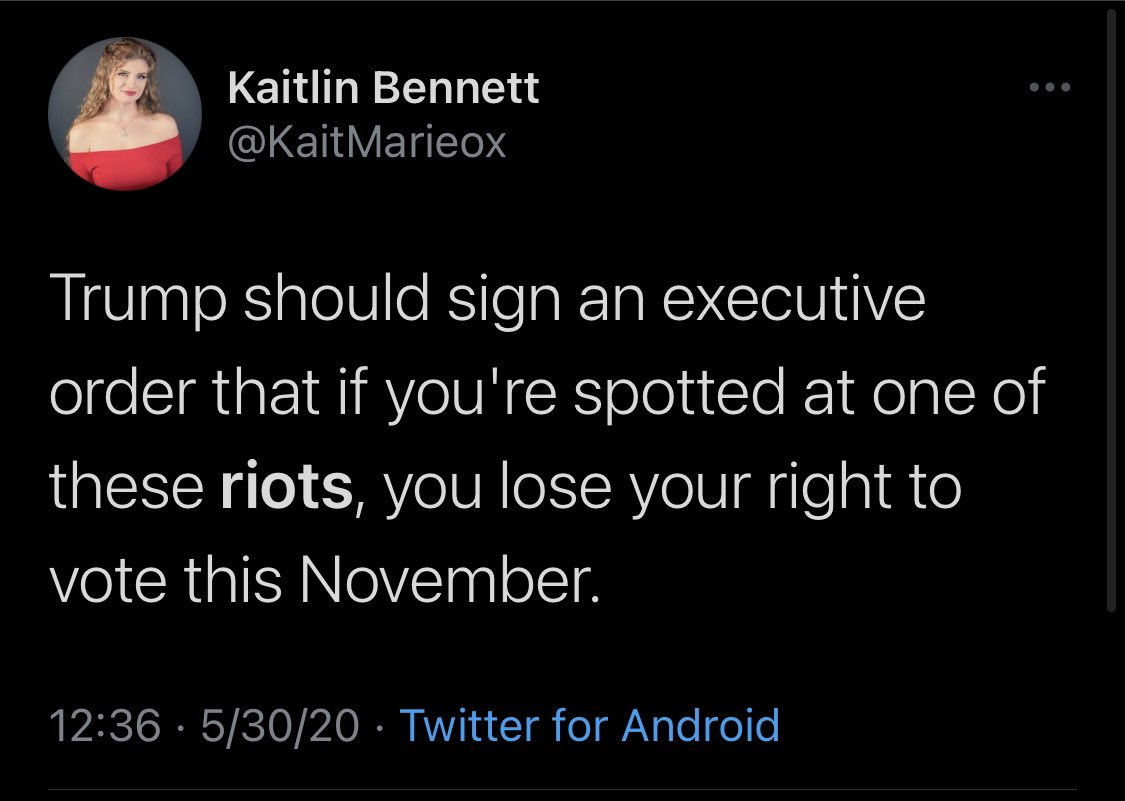Select the @KaitMarieox handle
Viewport: 1125px width, 801px height.
(367, 143)
